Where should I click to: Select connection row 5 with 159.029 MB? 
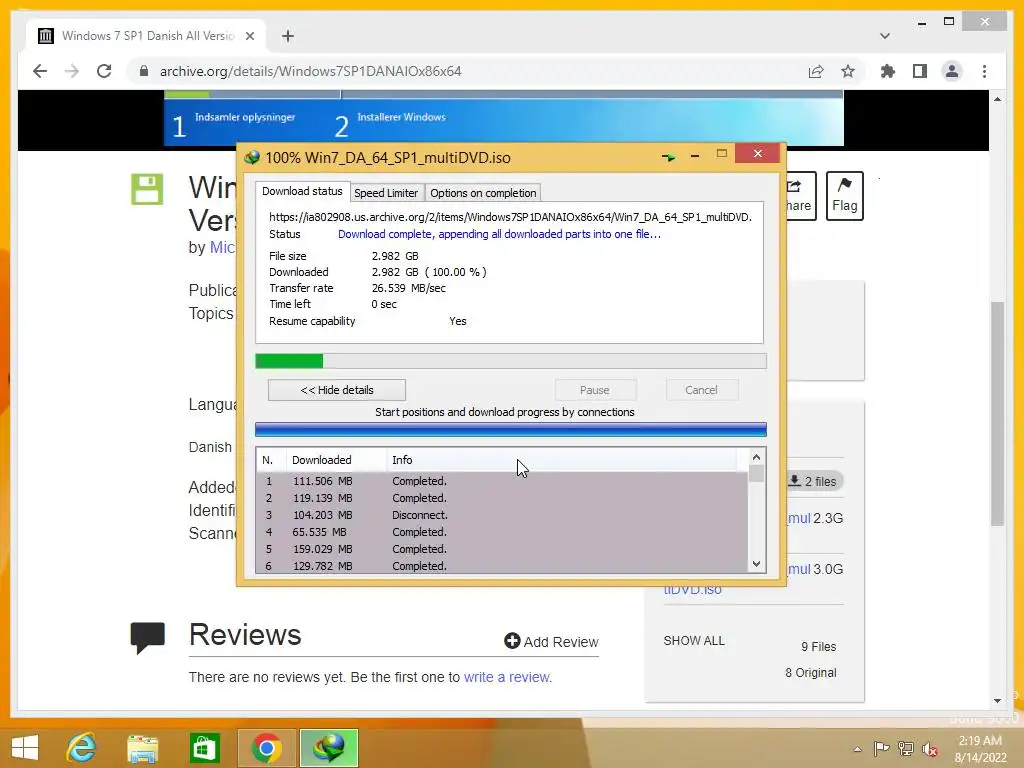point(502,549)
